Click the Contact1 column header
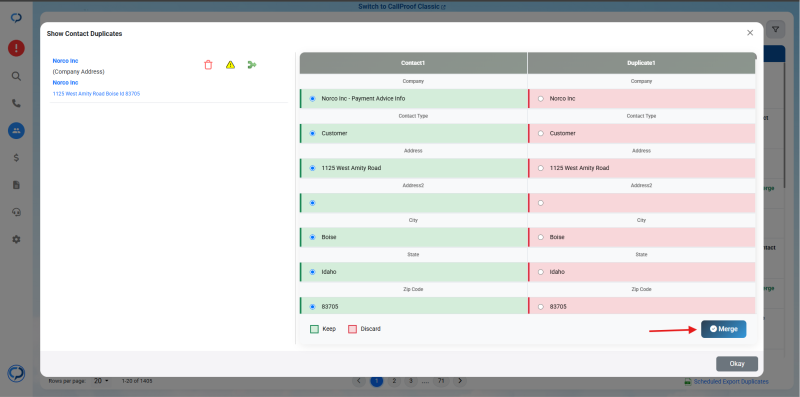The width and height of the screenshot is (800, 397). 413,63
